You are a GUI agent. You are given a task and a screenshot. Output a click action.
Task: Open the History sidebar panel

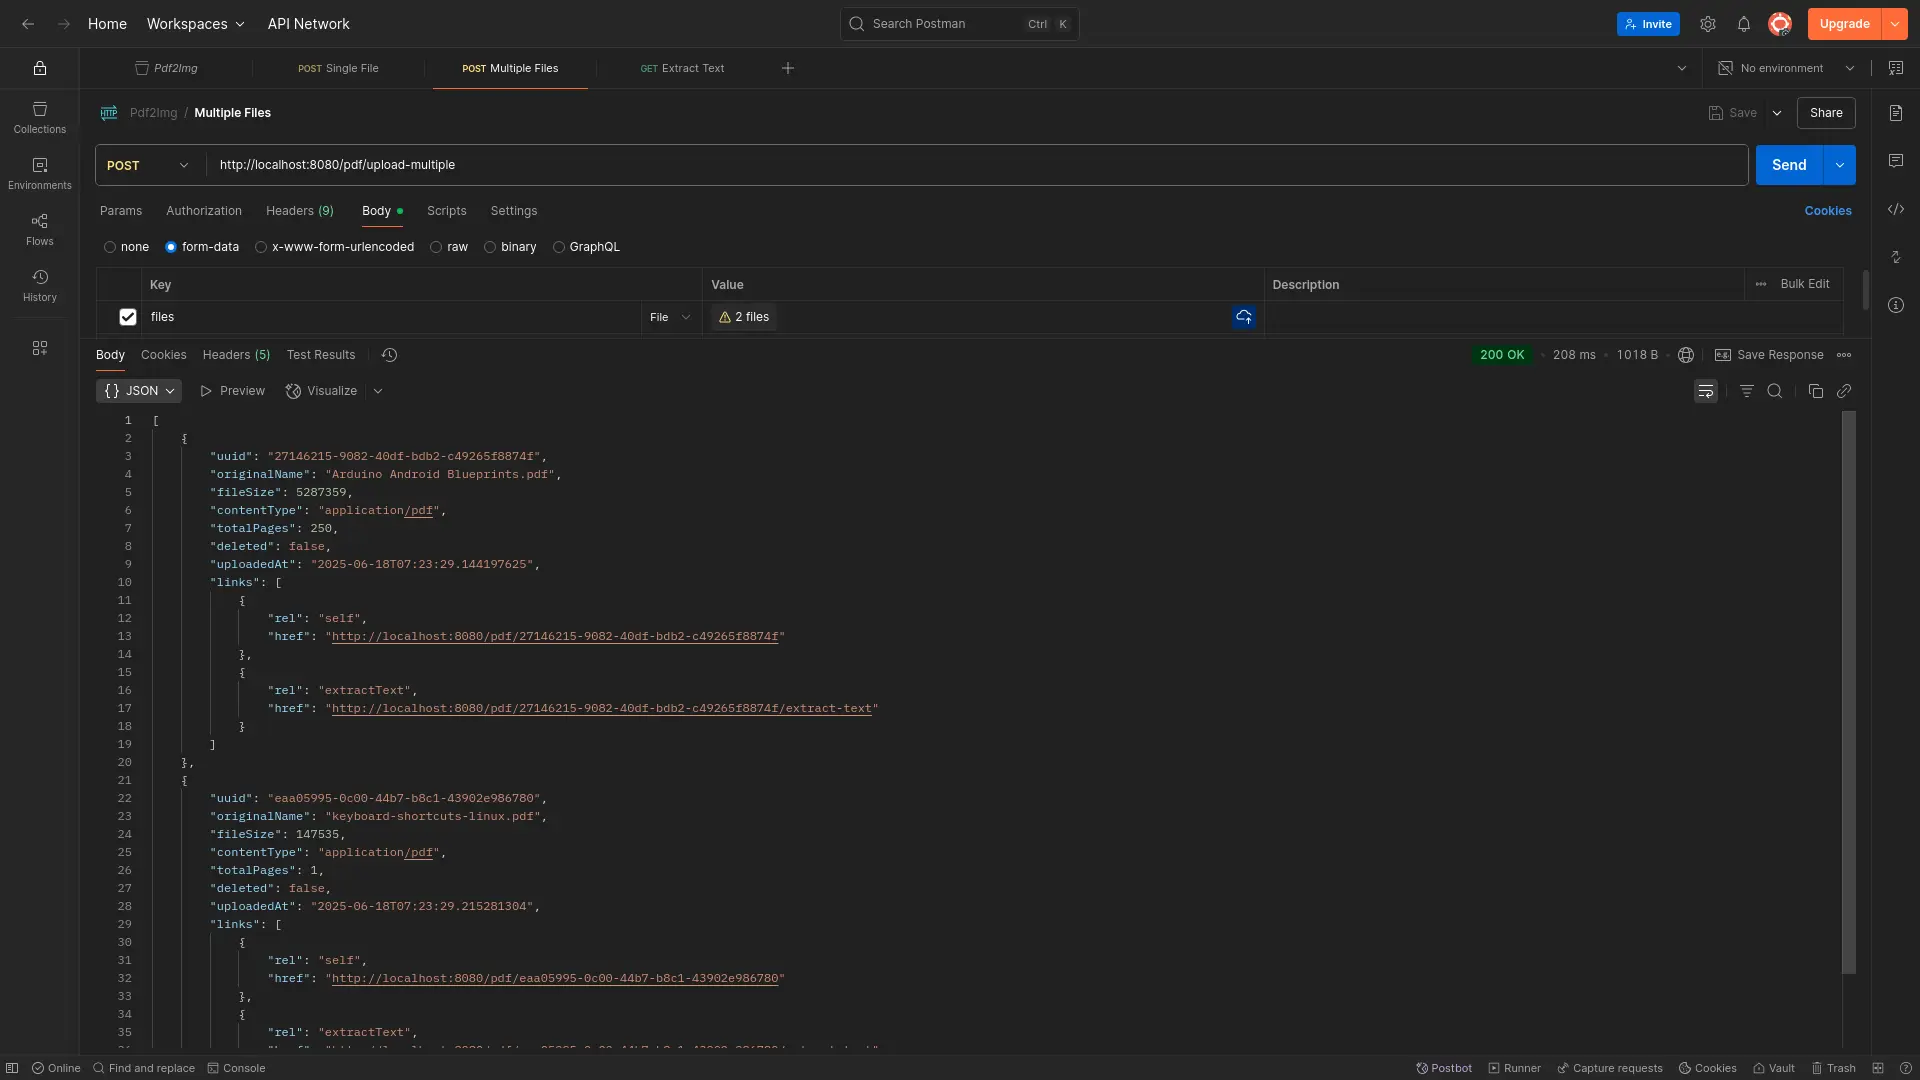(x=40, y=285)
